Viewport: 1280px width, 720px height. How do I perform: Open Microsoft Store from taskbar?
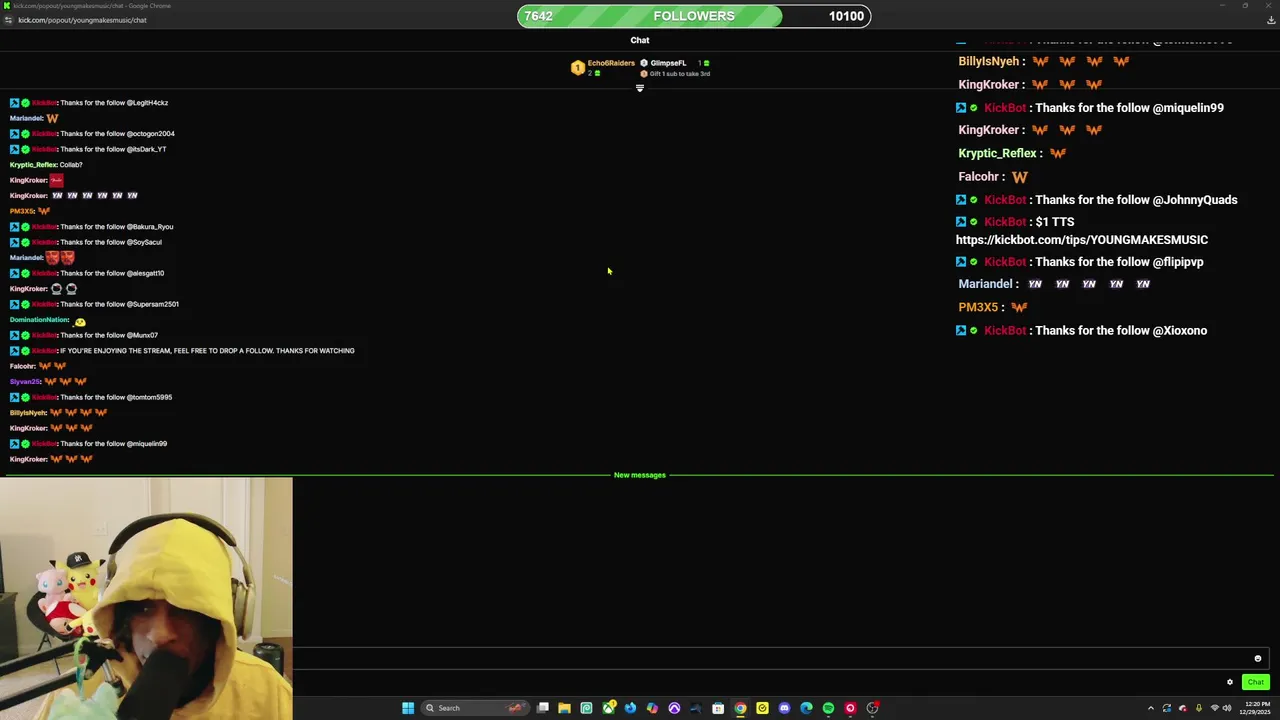[x=718, y=708]
